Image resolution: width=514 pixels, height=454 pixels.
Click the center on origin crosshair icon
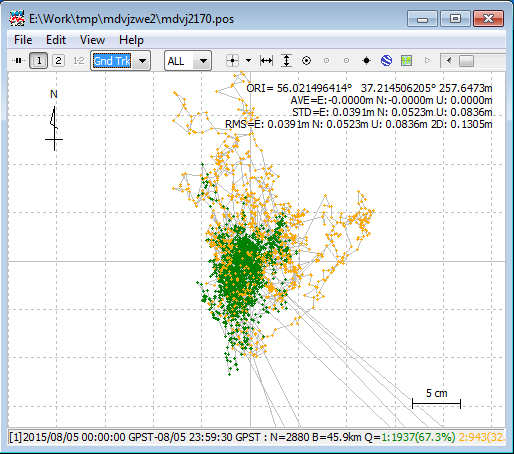point(232,61)
